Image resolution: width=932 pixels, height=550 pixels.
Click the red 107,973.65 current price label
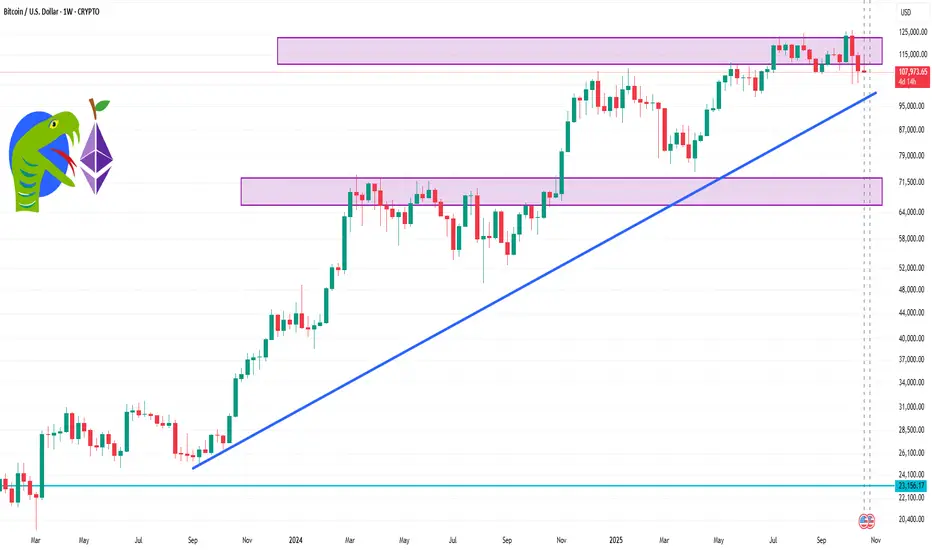(x=908, y=71)
